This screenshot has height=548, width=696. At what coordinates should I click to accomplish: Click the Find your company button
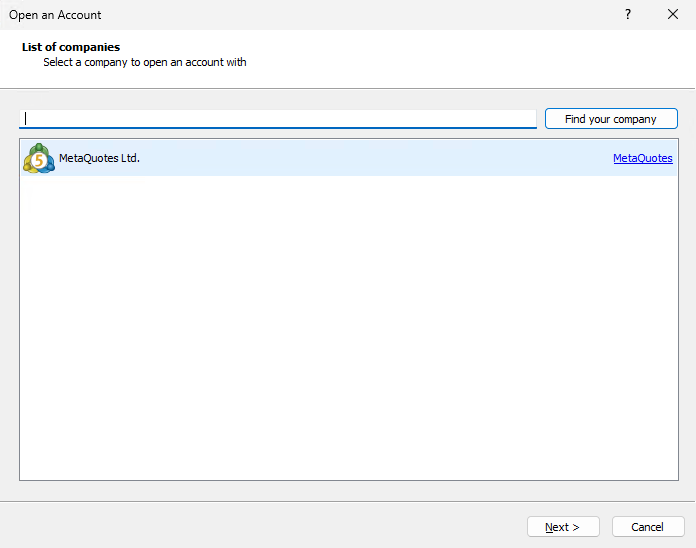tap(611, 118)
